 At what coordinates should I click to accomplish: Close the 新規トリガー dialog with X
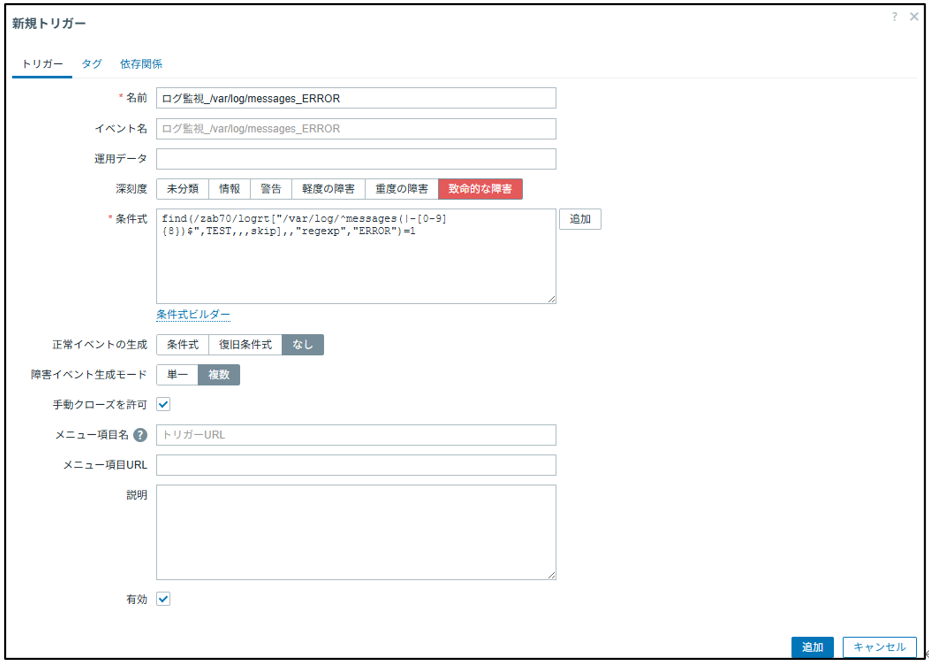tap(914, 17)
